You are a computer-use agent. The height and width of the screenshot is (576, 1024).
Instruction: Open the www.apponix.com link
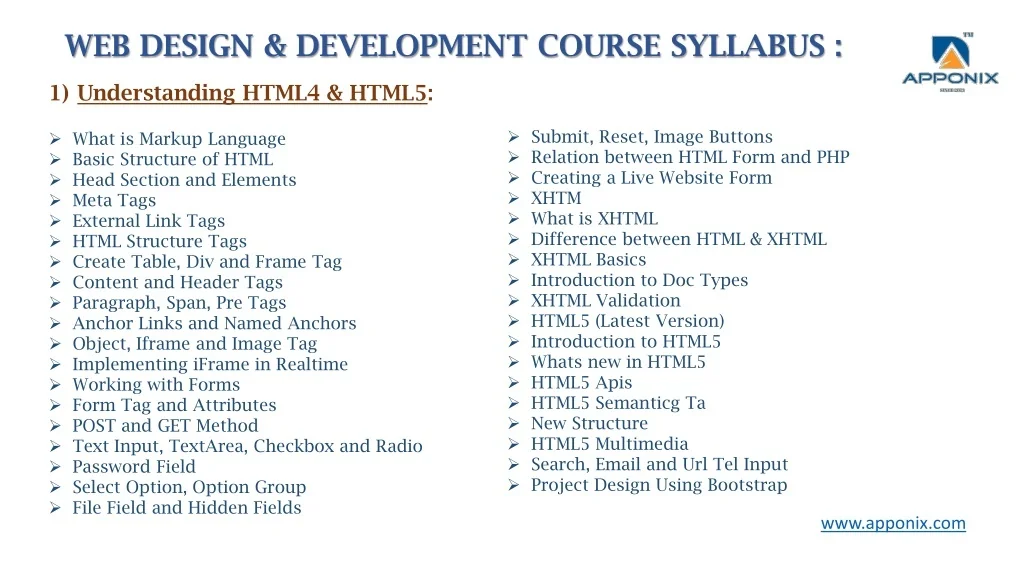pos(893,523)
